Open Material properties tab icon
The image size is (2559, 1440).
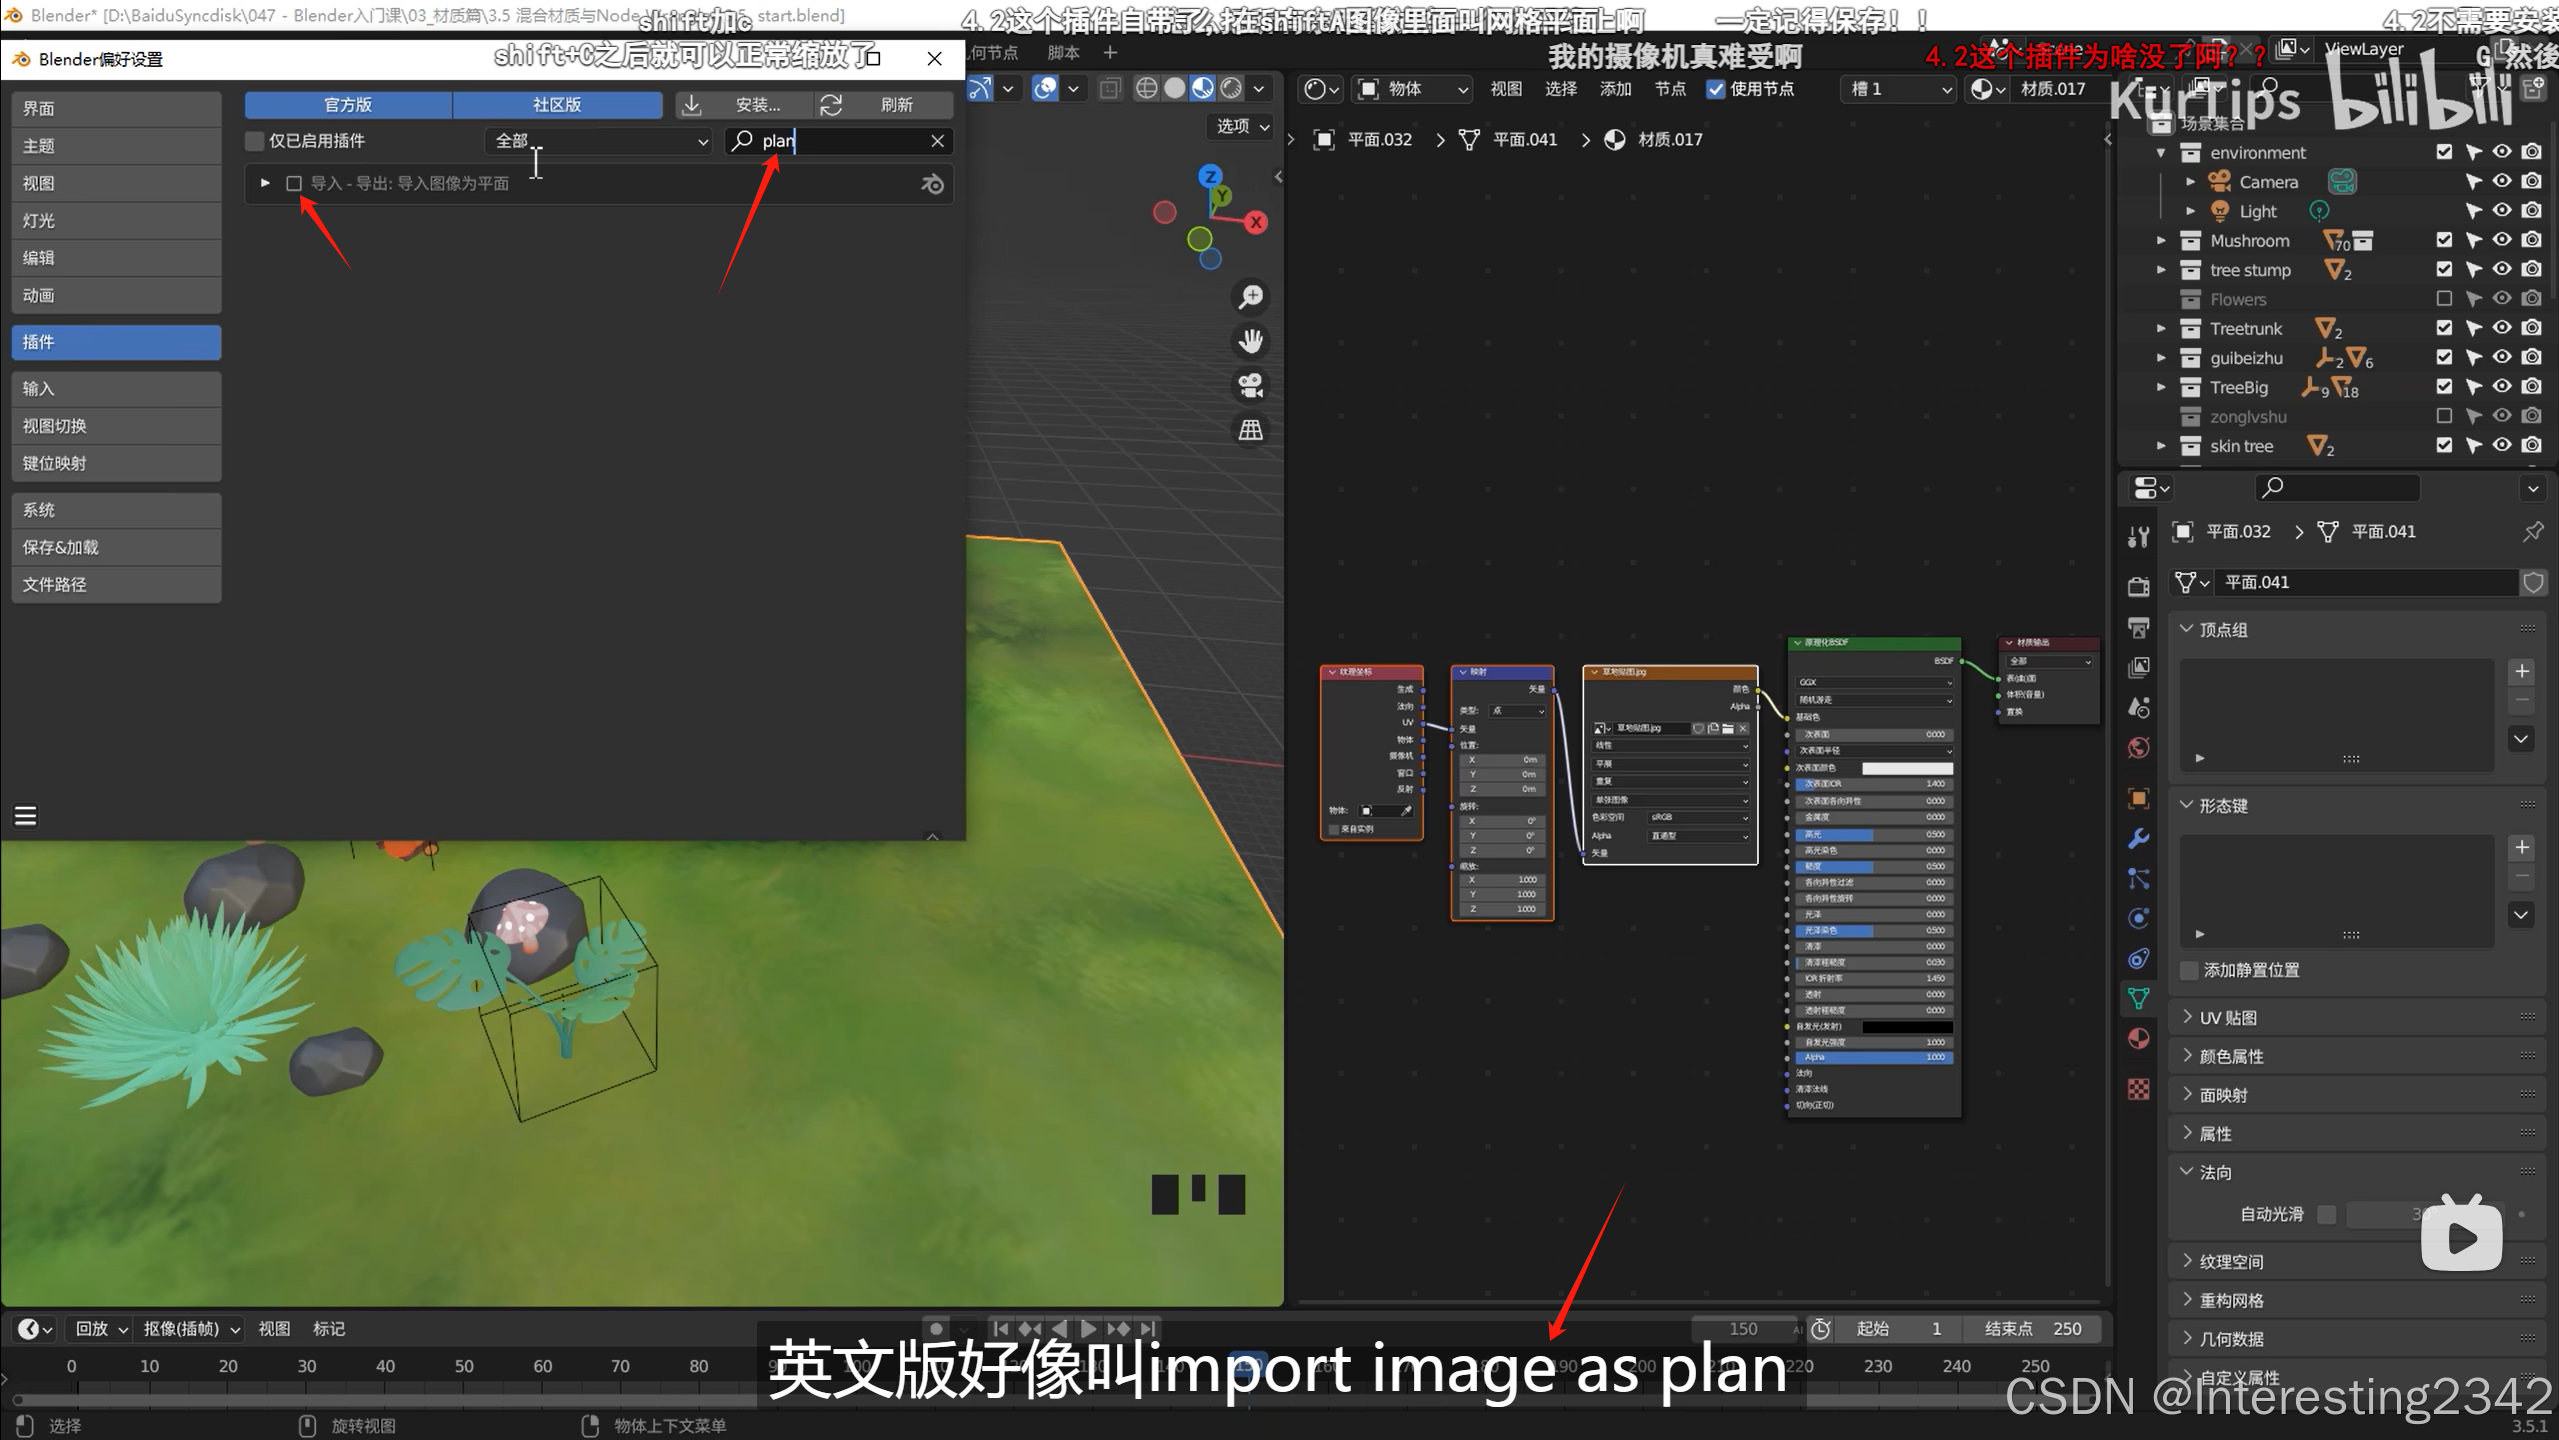(x=2139, y=1038)
